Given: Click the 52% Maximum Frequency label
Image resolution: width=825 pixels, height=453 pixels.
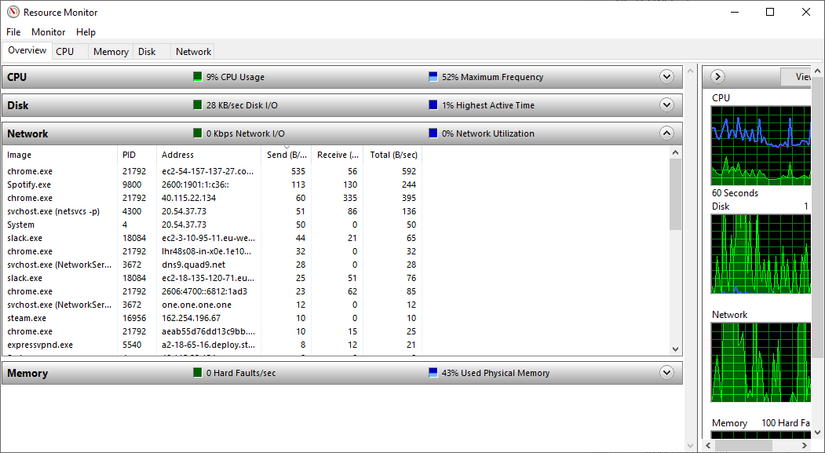Looking at the screenshot, I should 492,77.
